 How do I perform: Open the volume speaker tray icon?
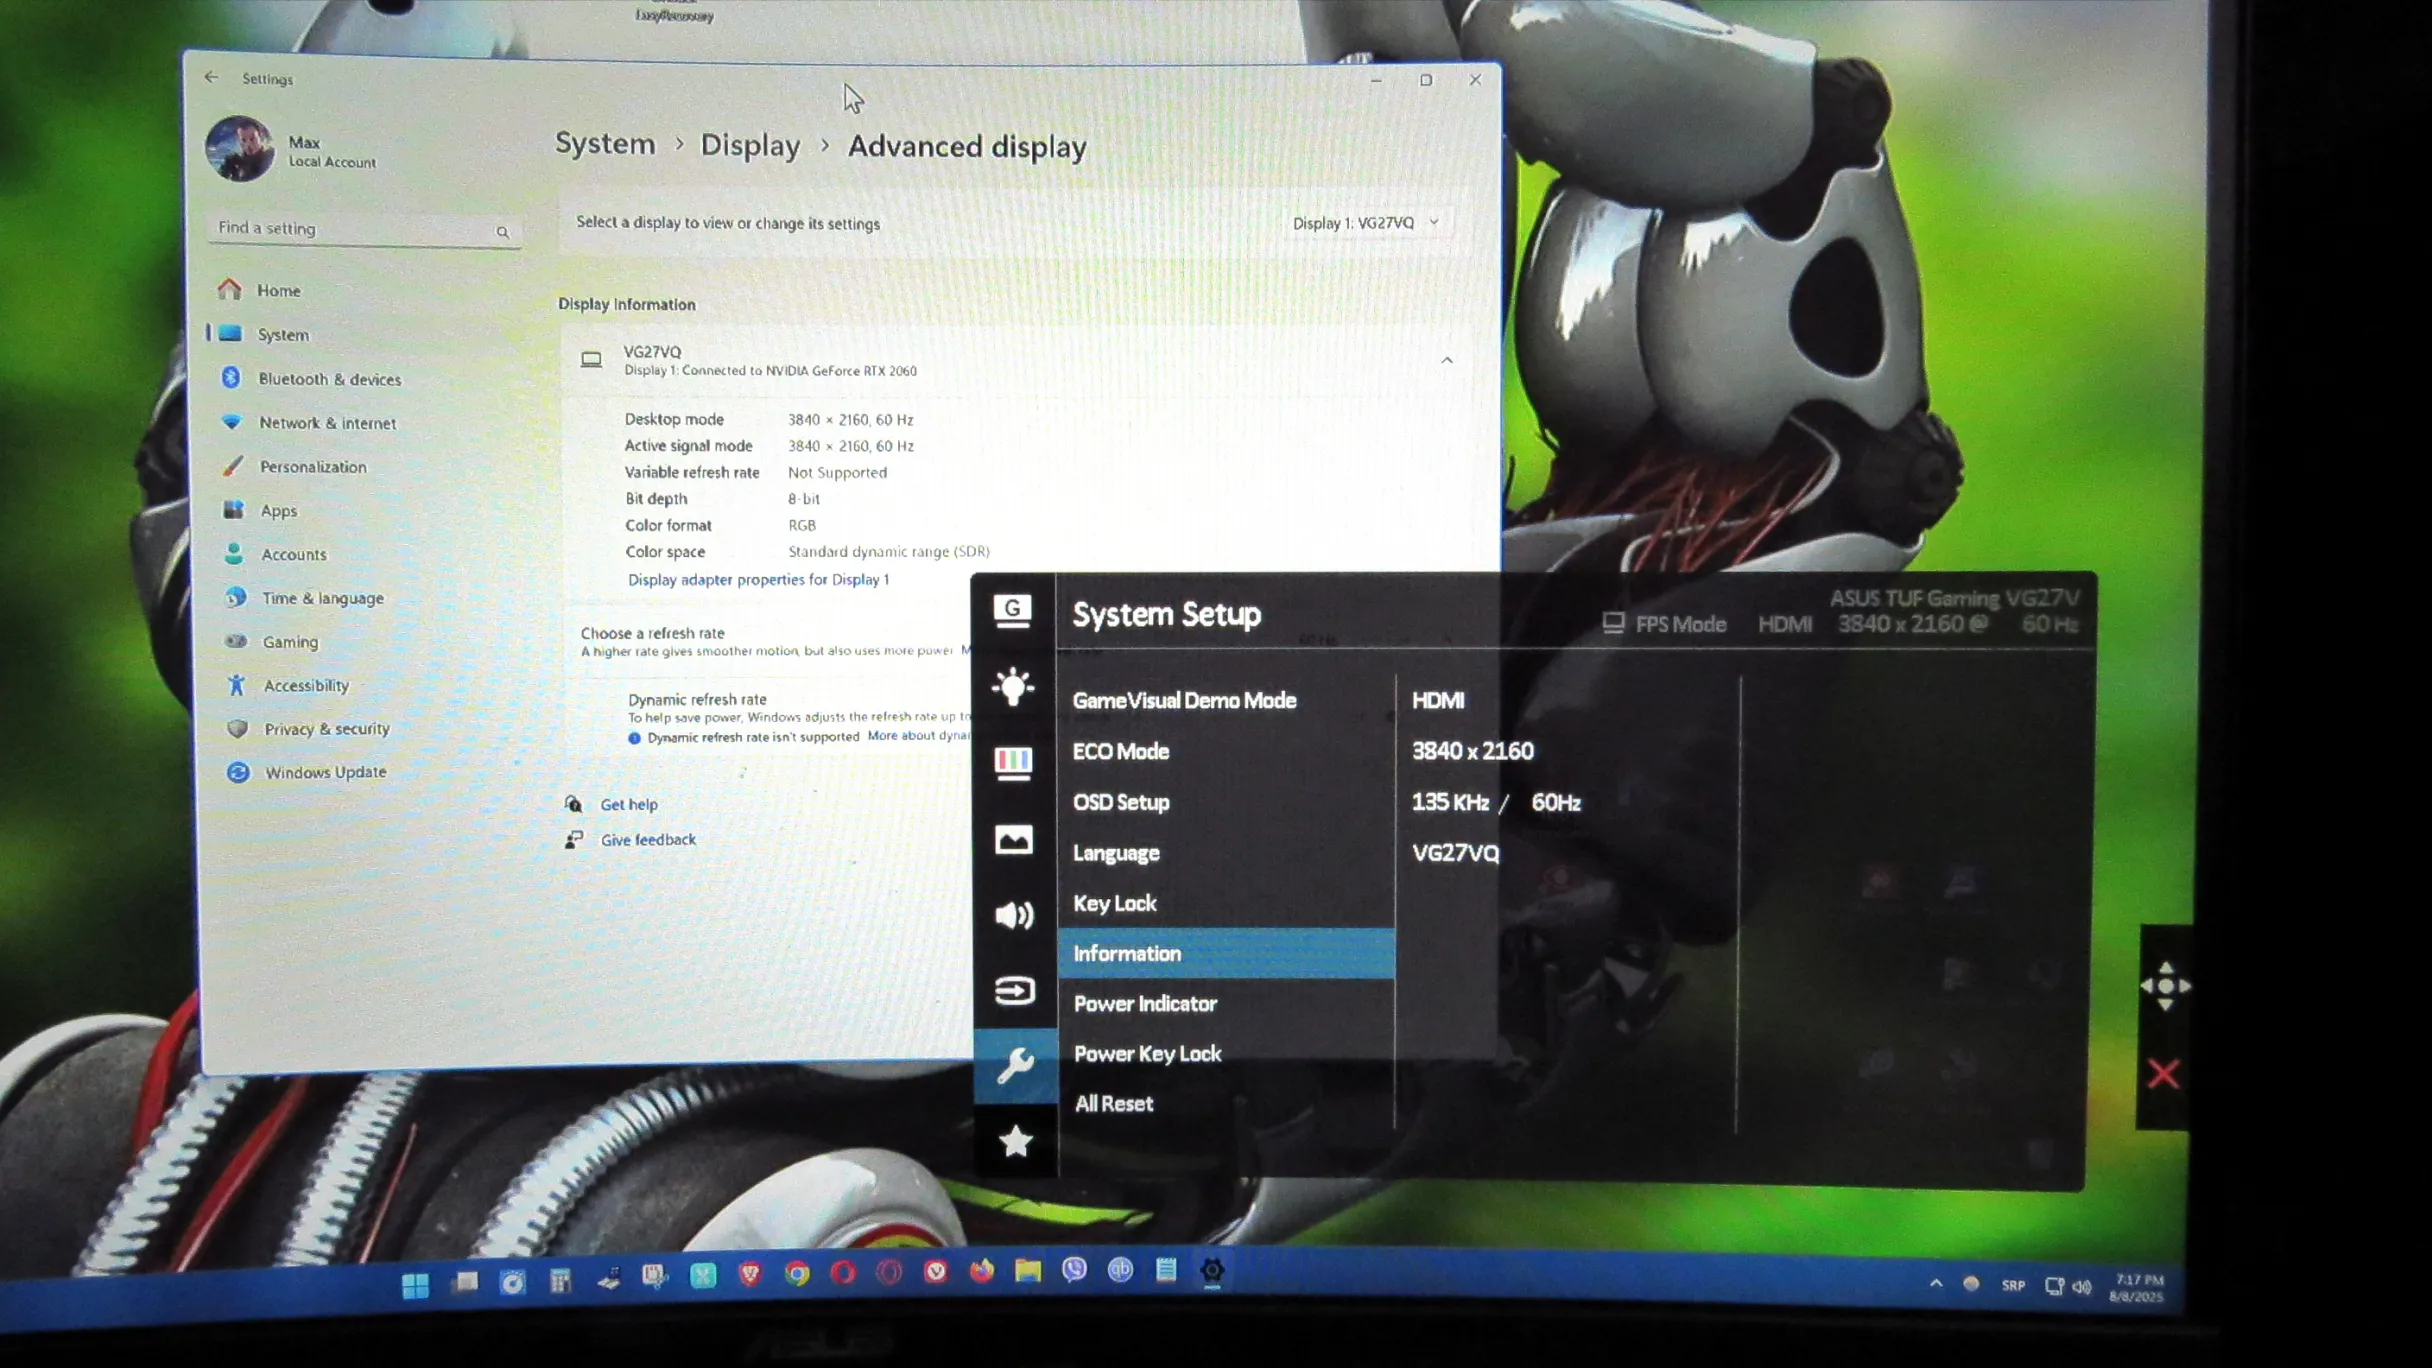(2082, 1287)
